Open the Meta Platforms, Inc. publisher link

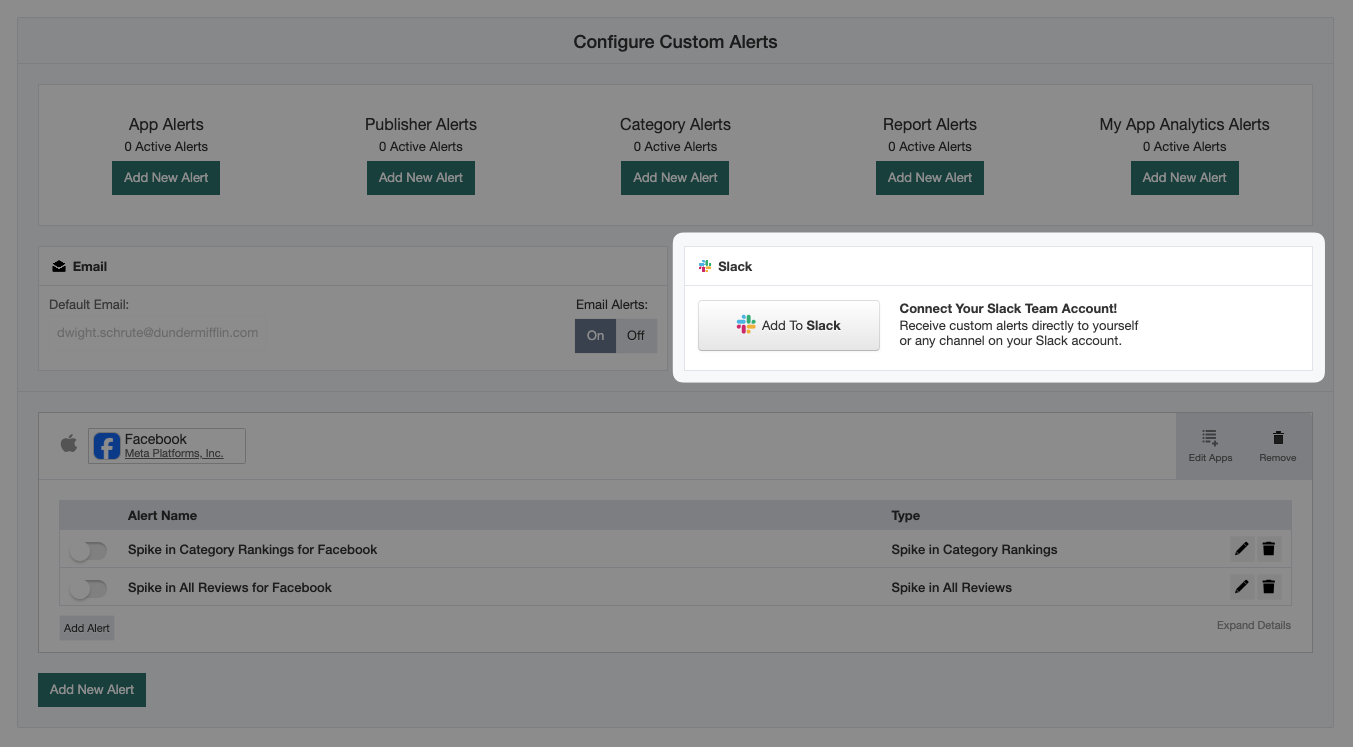point(174,453)
